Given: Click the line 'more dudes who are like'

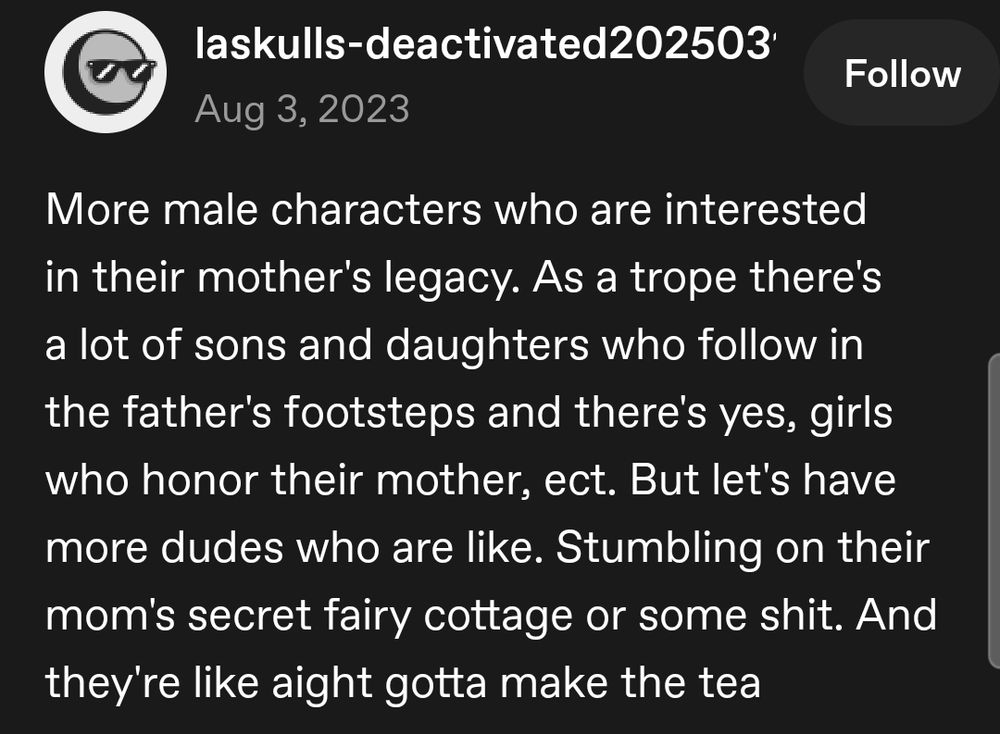Looking at the screenshot, I should point(487,547).
